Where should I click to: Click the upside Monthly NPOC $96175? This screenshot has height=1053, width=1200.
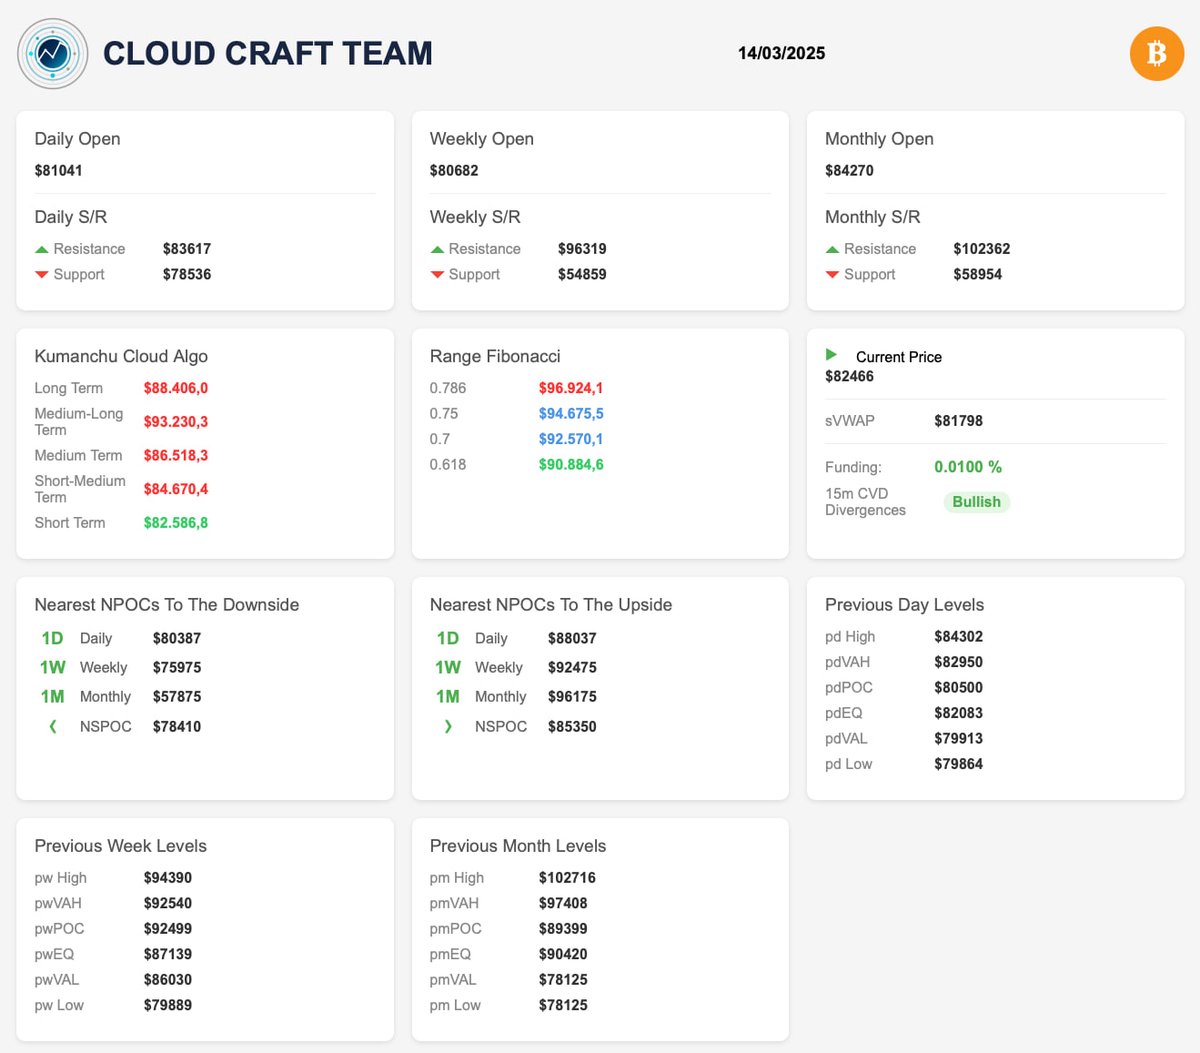572,696
